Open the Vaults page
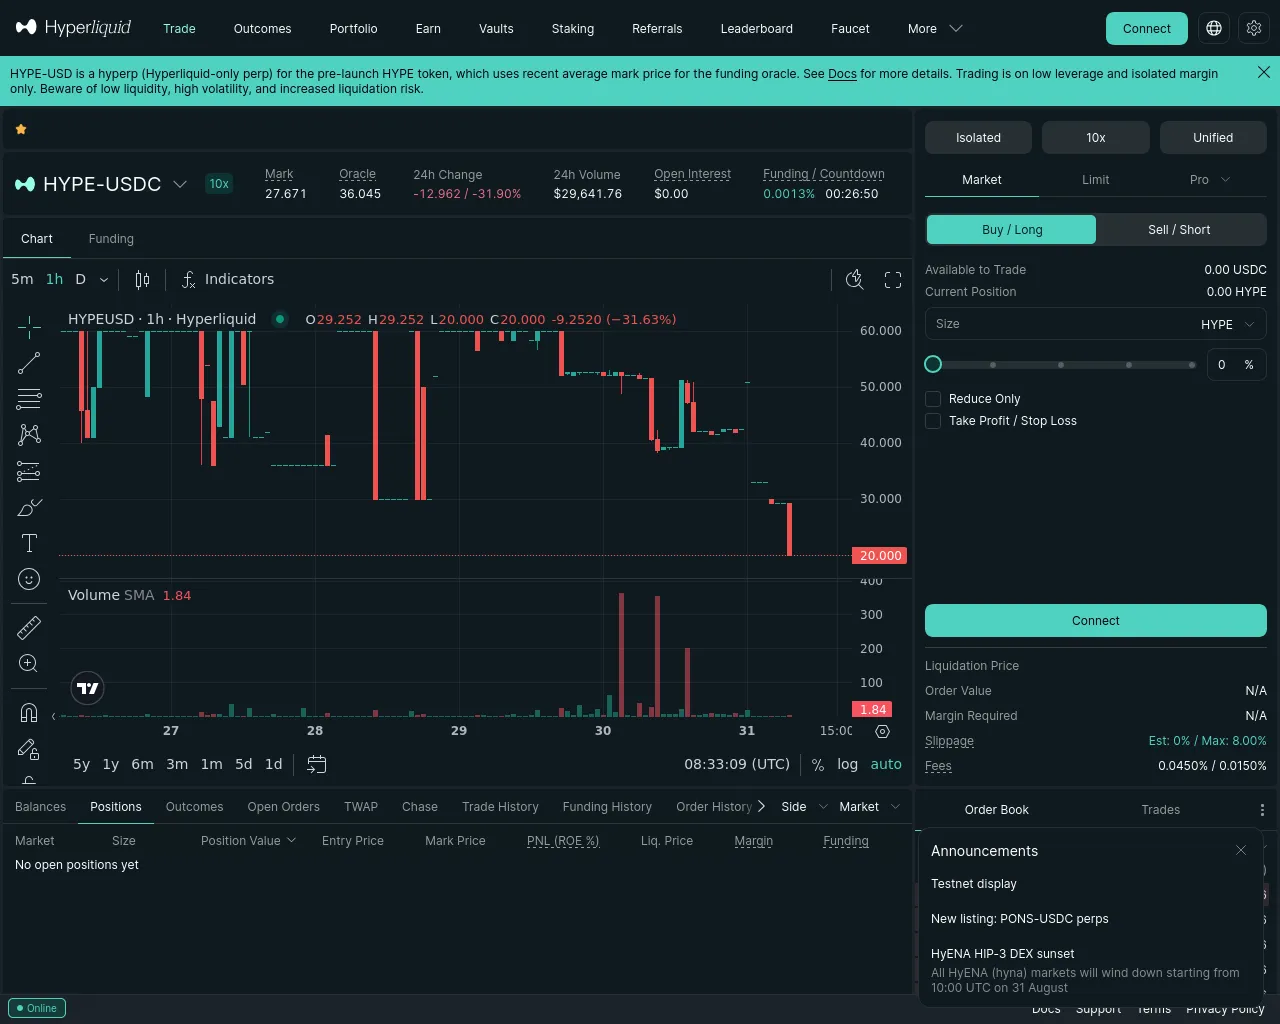This screenshot has width=1280, height=1024. point(496,29)
